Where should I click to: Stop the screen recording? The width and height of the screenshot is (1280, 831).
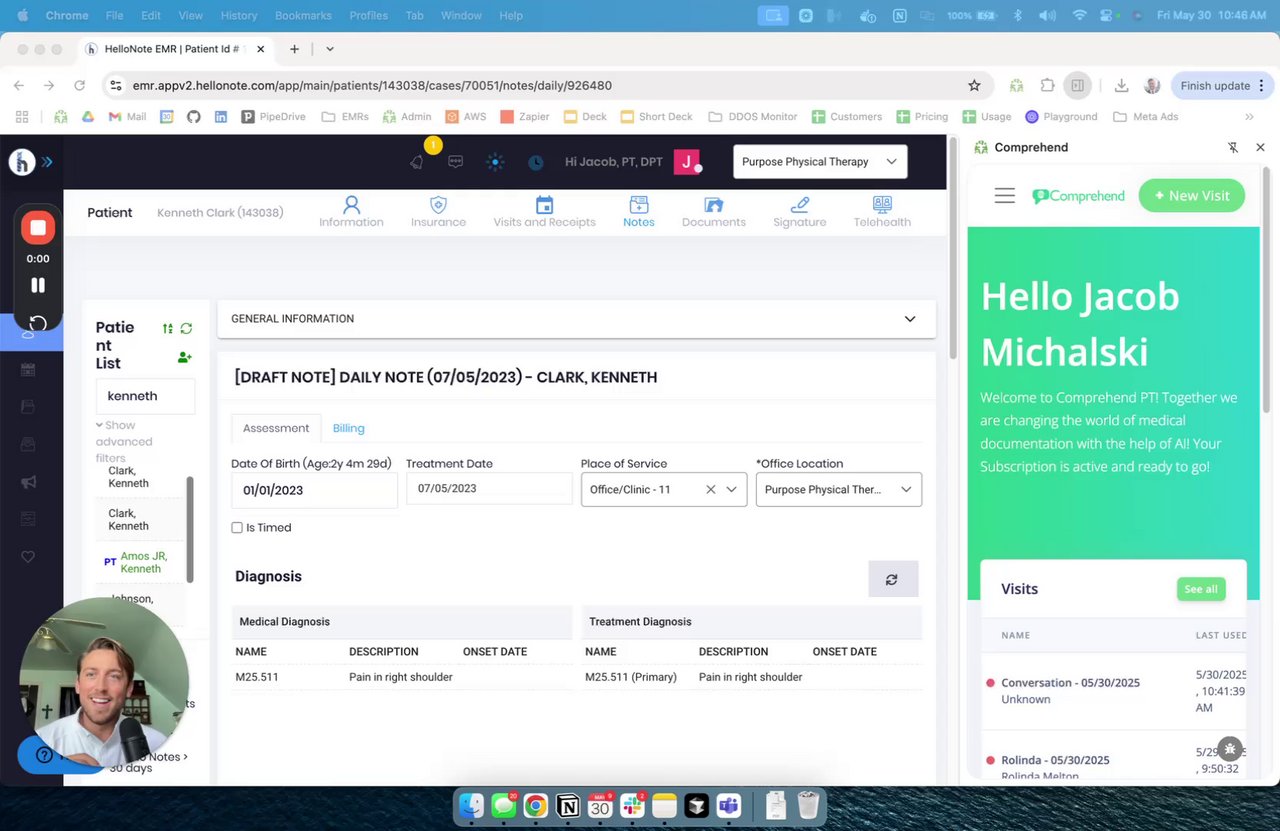point(38,228)
